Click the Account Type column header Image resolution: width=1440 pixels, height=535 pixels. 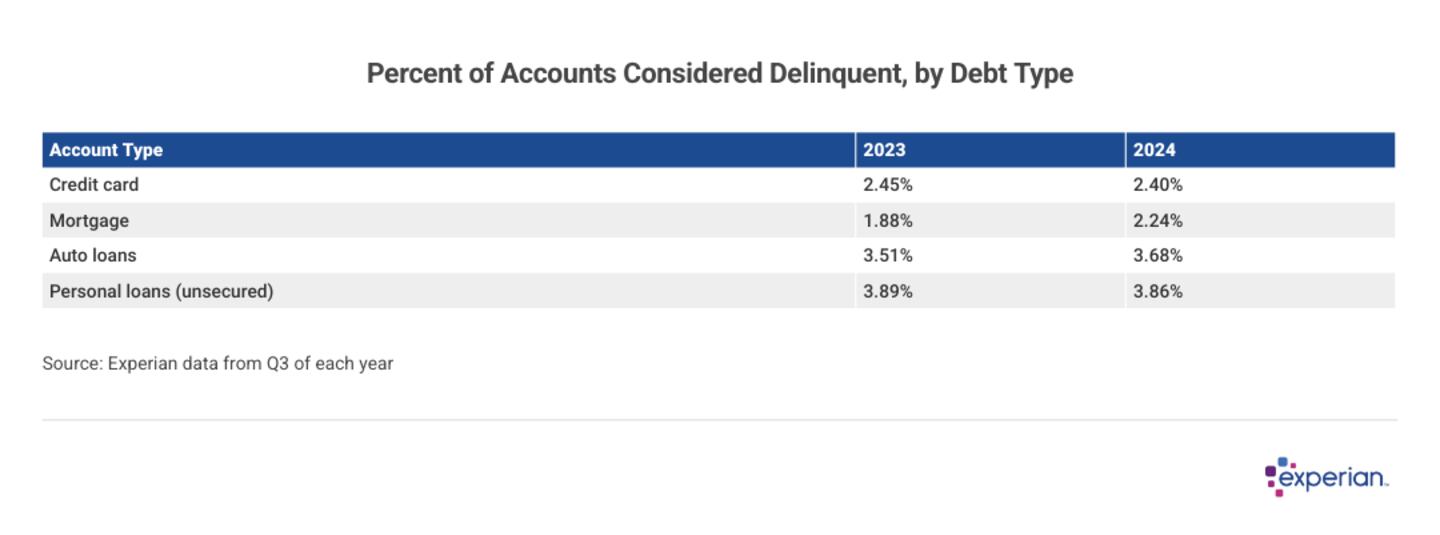pos(106,150)
